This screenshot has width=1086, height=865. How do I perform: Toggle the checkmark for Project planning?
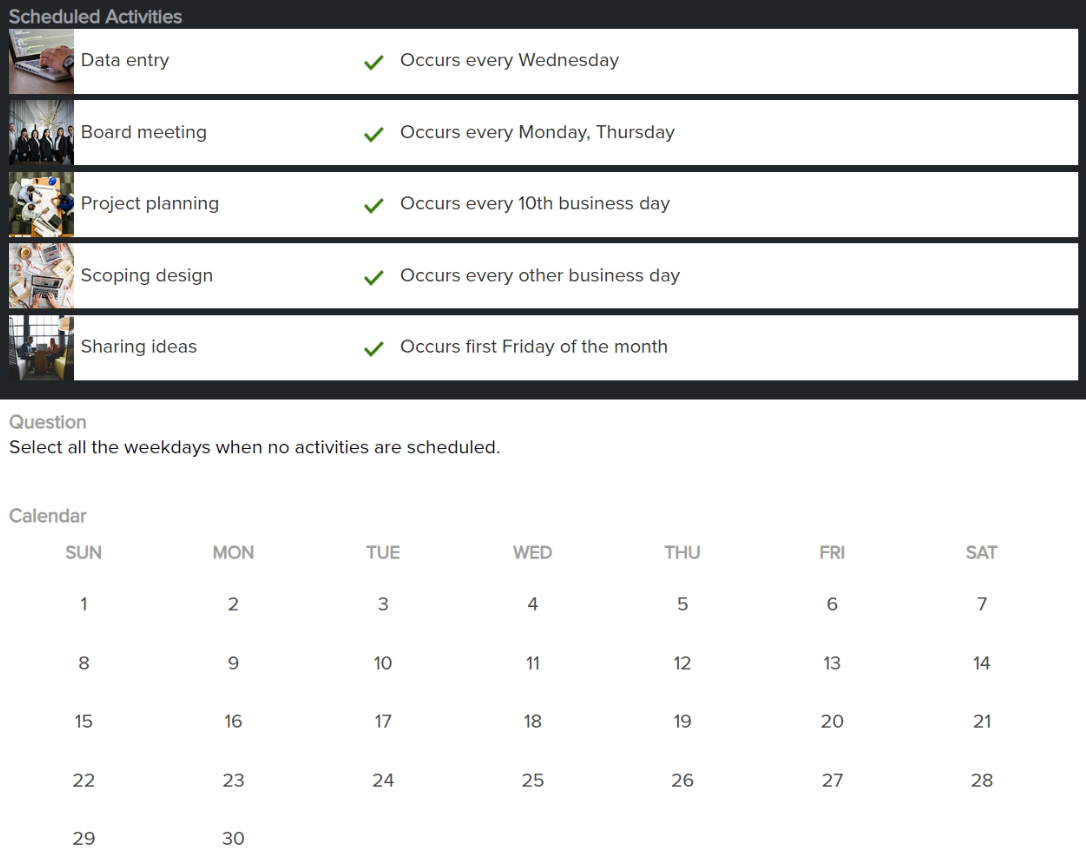[x=373, y=205]
